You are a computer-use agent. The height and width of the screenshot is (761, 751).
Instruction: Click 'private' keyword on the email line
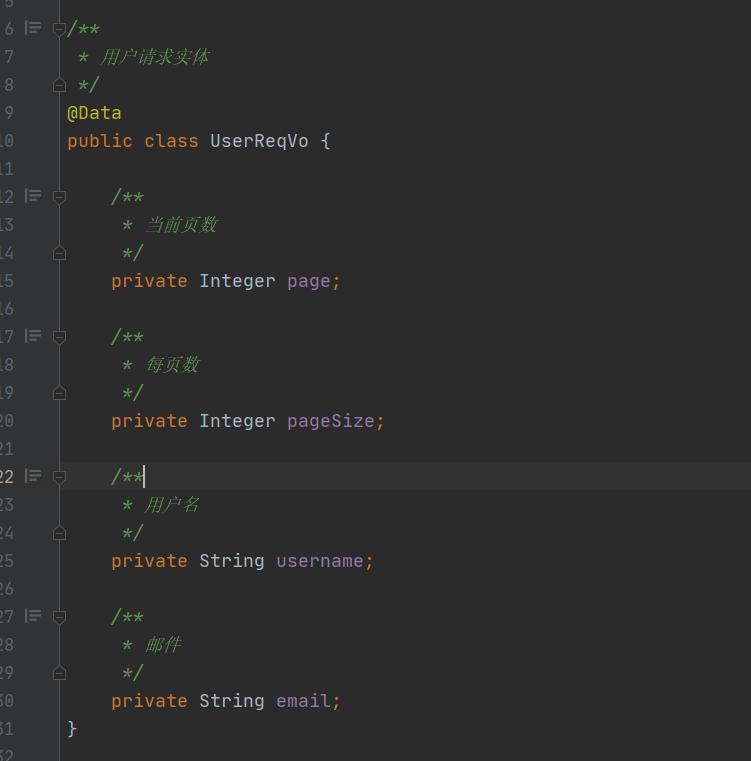pos(150,701)
